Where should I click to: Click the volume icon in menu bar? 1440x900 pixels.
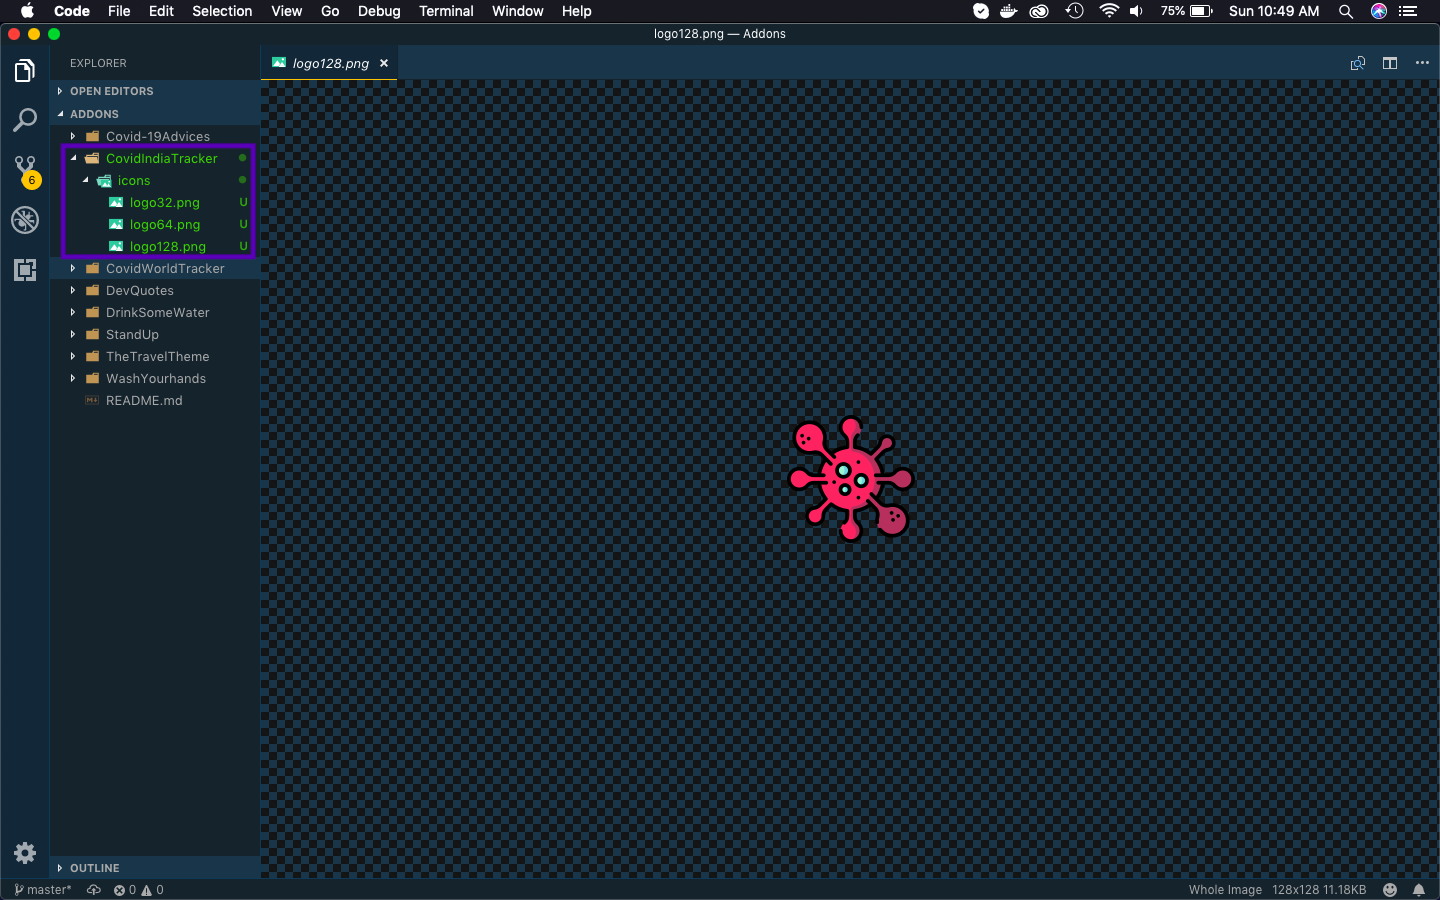tap(1137, 11)
